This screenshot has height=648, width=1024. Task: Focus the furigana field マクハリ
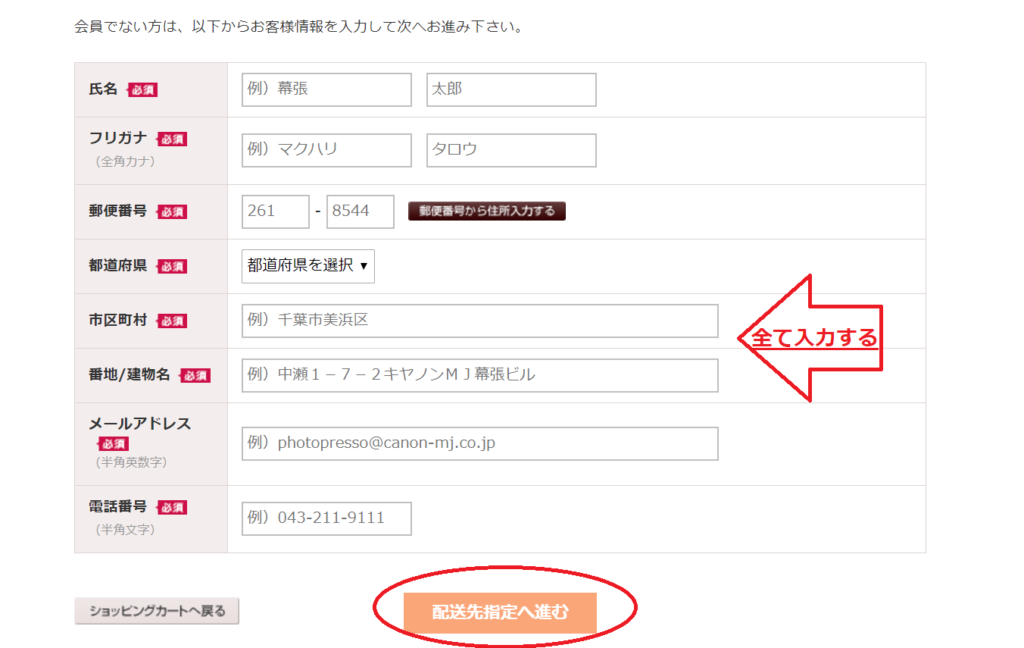(x=327, y=150)
